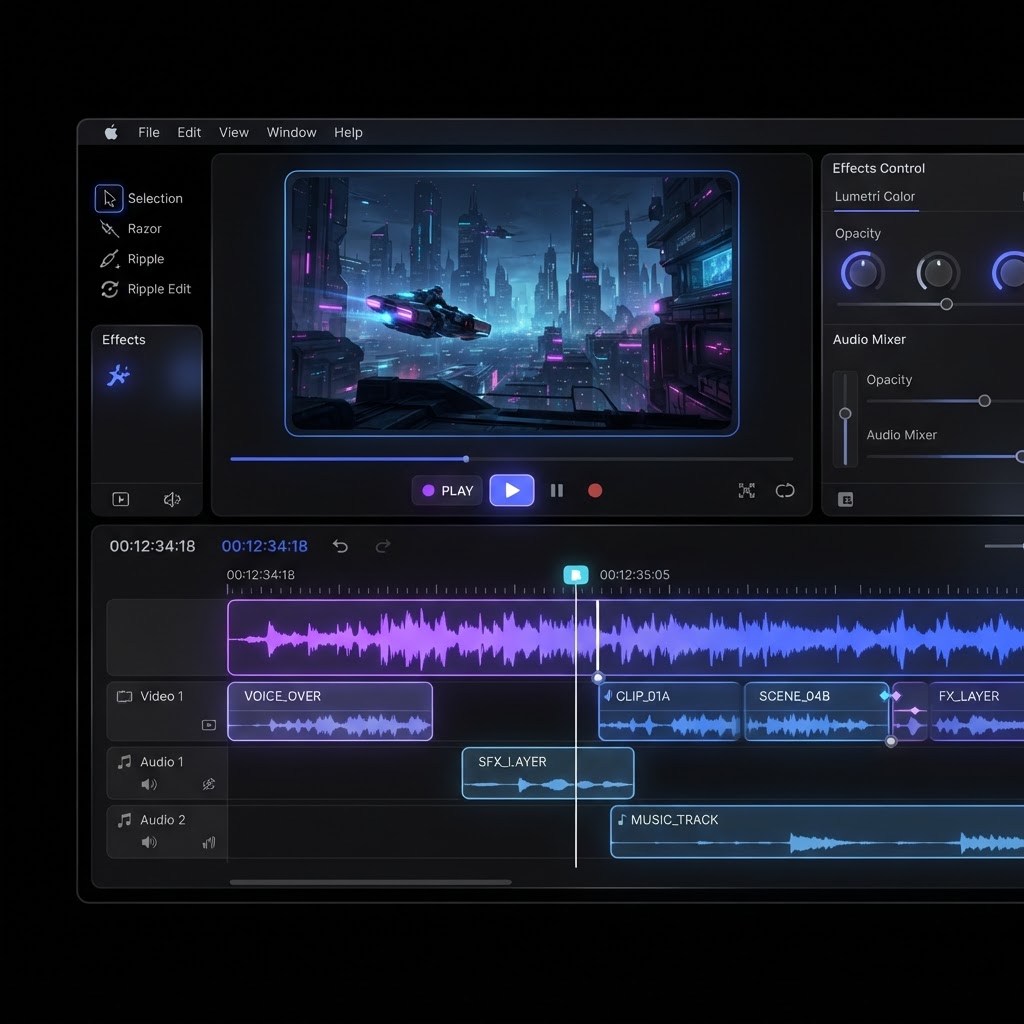Open the Edit menu
Viewport: 1024px width, 1024px height.
(189, 133)
